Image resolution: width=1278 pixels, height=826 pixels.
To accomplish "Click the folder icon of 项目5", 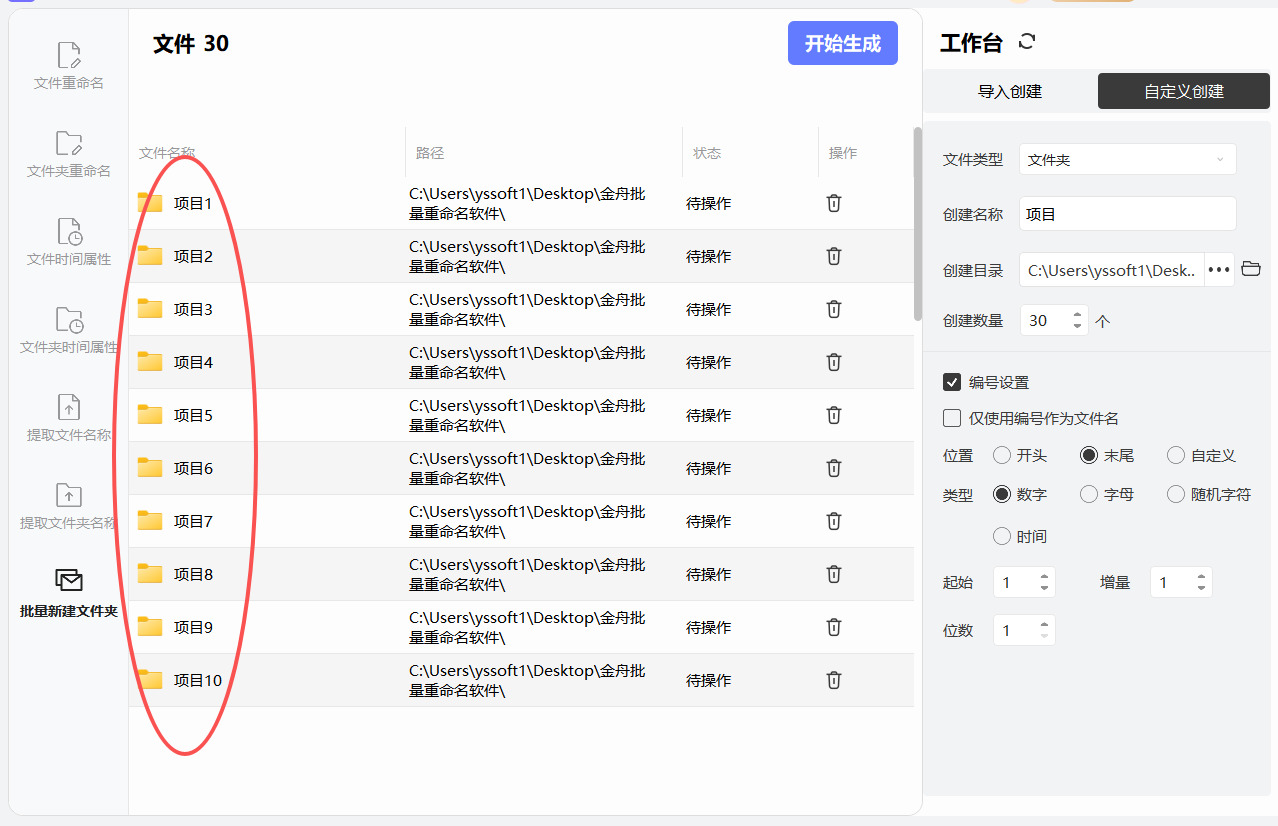I will [150, 415].
